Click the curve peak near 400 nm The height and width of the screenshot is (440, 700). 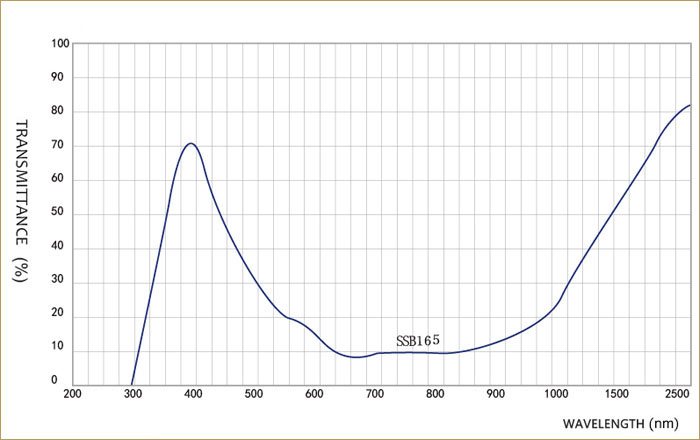pos(190,143)
